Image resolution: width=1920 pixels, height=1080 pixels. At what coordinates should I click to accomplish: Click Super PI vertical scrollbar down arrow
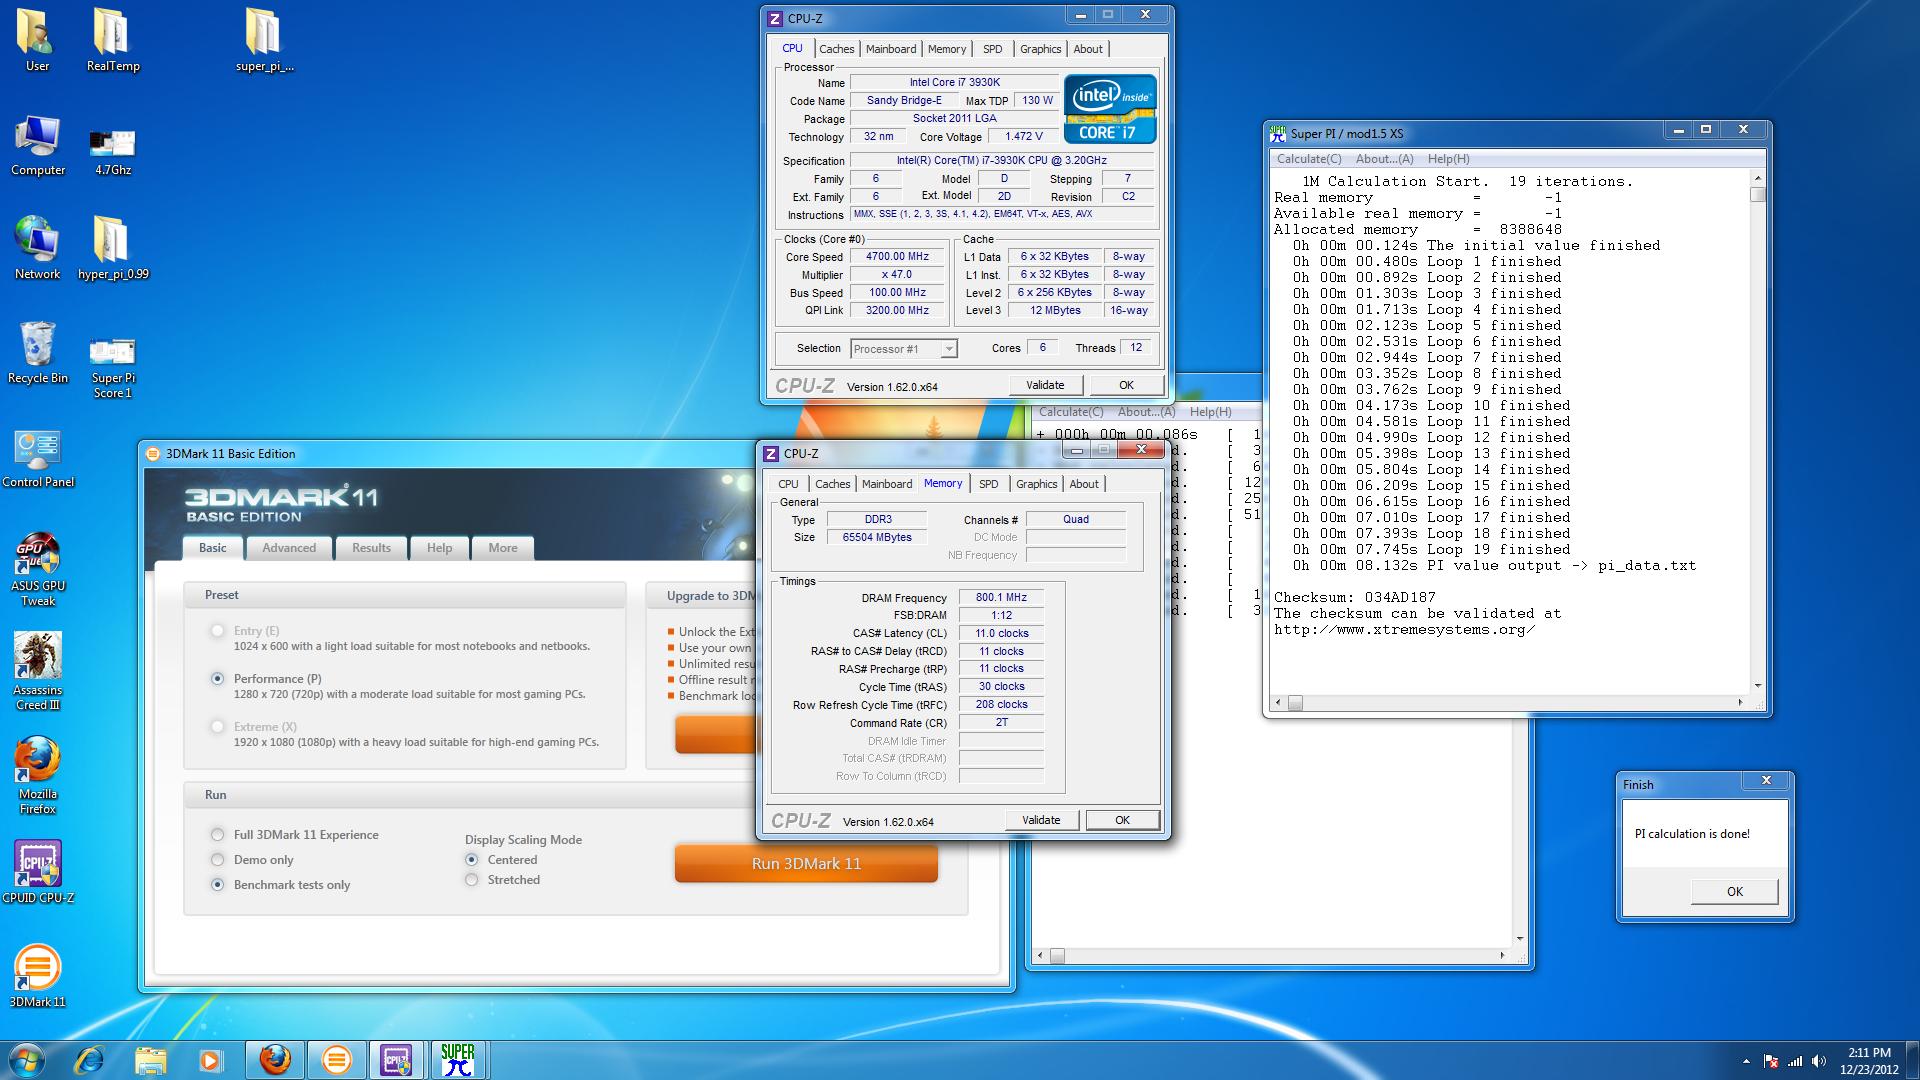[1758, 686]
